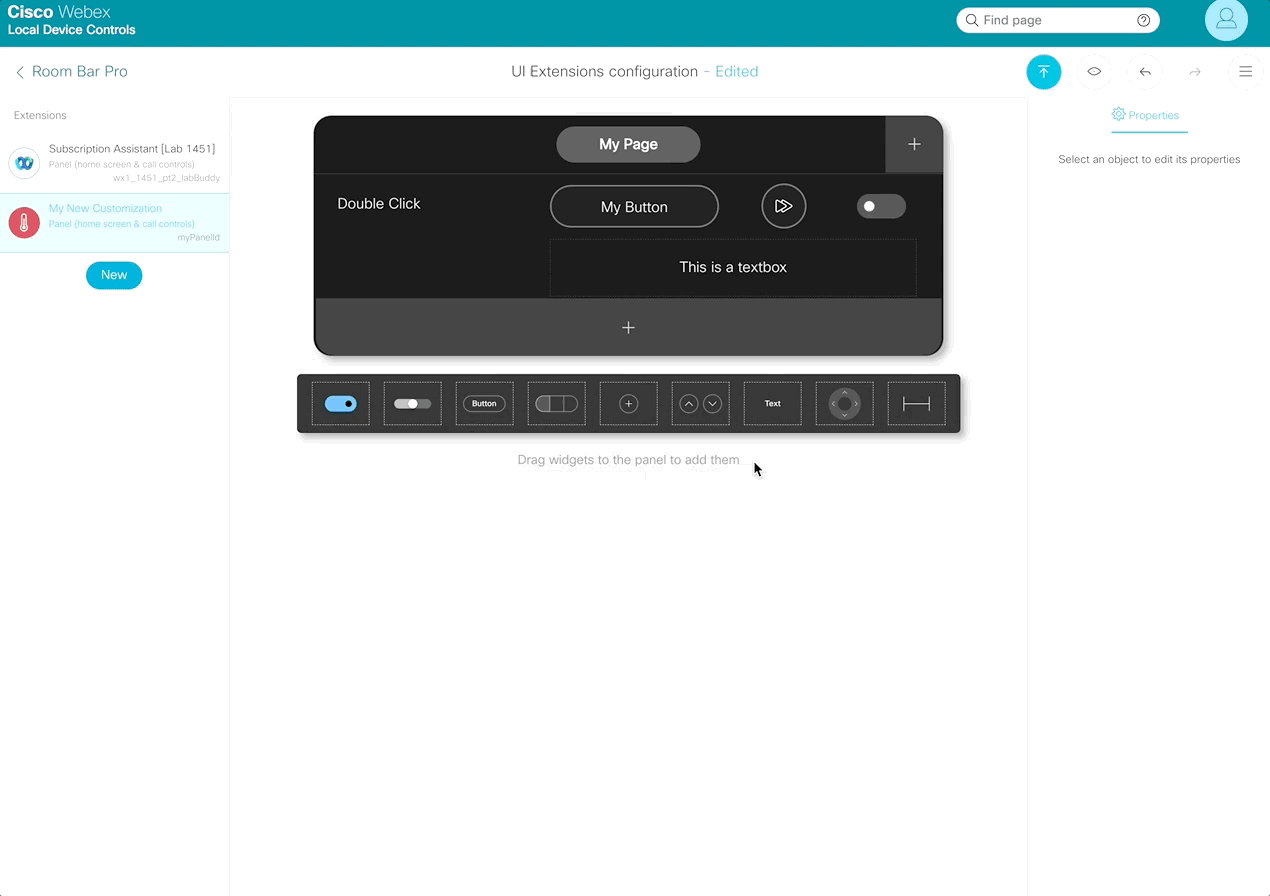Click the New extension button
1270x896 pixels.
(x=114, y=275)
